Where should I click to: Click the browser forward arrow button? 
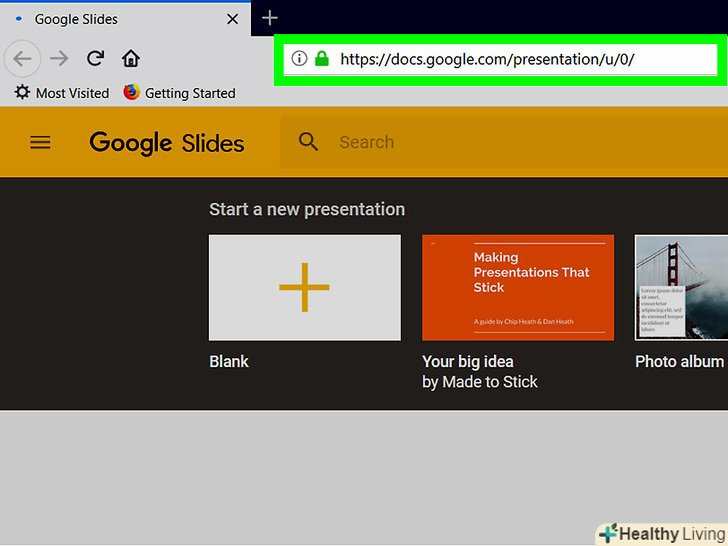click(59, 58)
